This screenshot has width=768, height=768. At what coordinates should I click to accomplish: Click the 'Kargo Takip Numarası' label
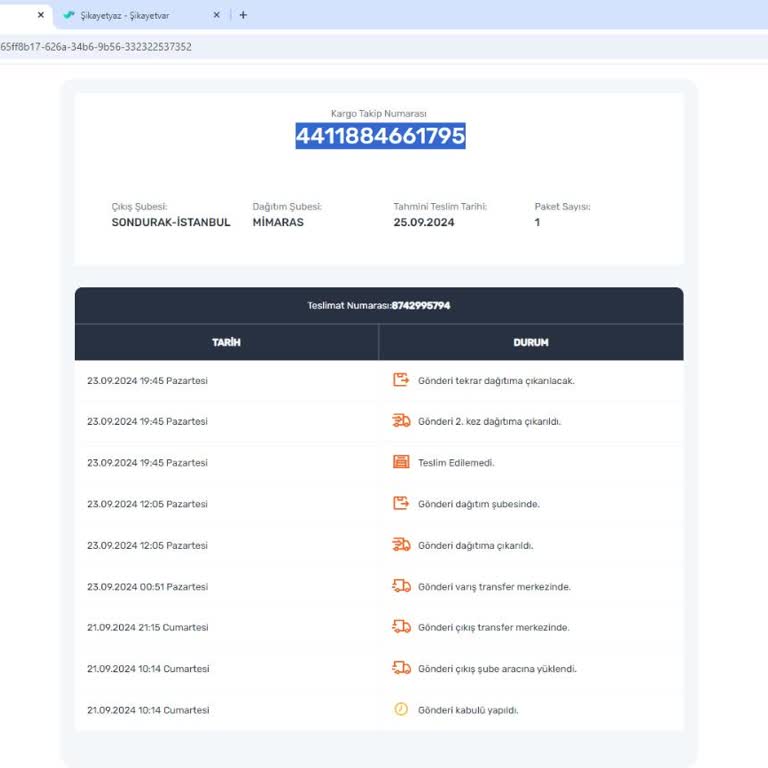coord(379,114)
